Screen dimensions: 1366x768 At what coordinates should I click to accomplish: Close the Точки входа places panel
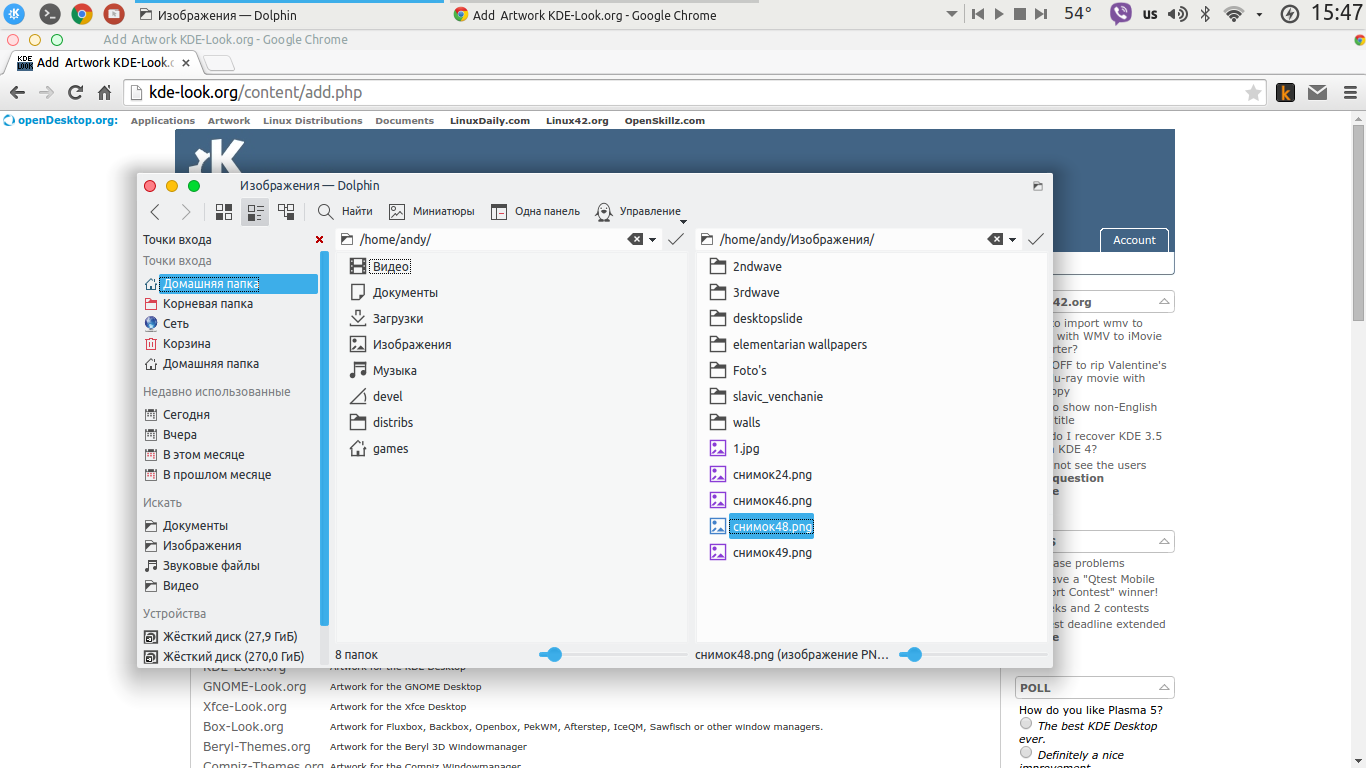319,240
